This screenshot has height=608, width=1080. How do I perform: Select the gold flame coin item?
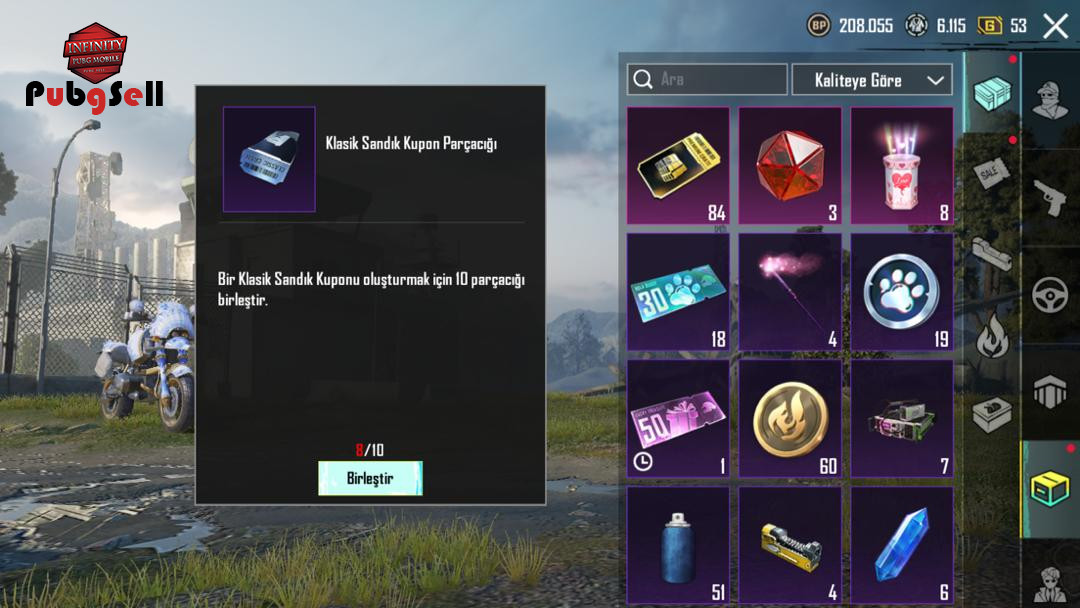tap(790, 419)
